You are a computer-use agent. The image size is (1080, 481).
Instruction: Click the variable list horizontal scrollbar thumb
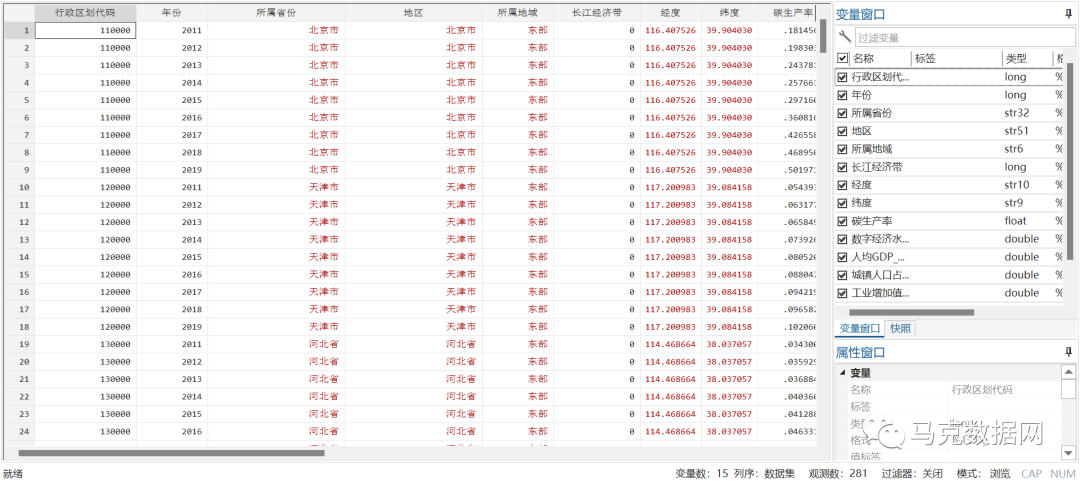click(912, 312)
